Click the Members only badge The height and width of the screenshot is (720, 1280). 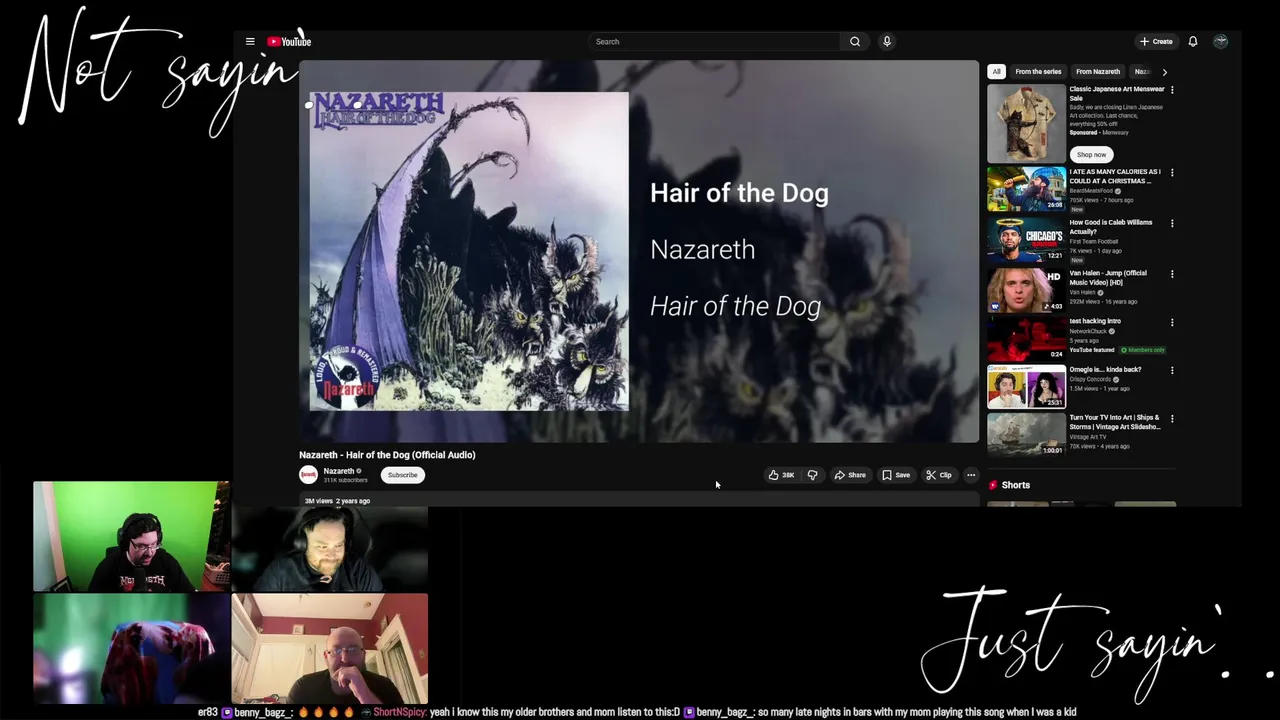[1142, 350]
